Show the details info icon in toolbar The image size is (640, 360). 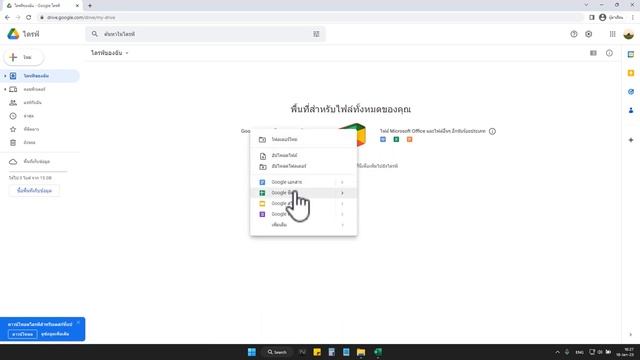(x=609, y=53)
